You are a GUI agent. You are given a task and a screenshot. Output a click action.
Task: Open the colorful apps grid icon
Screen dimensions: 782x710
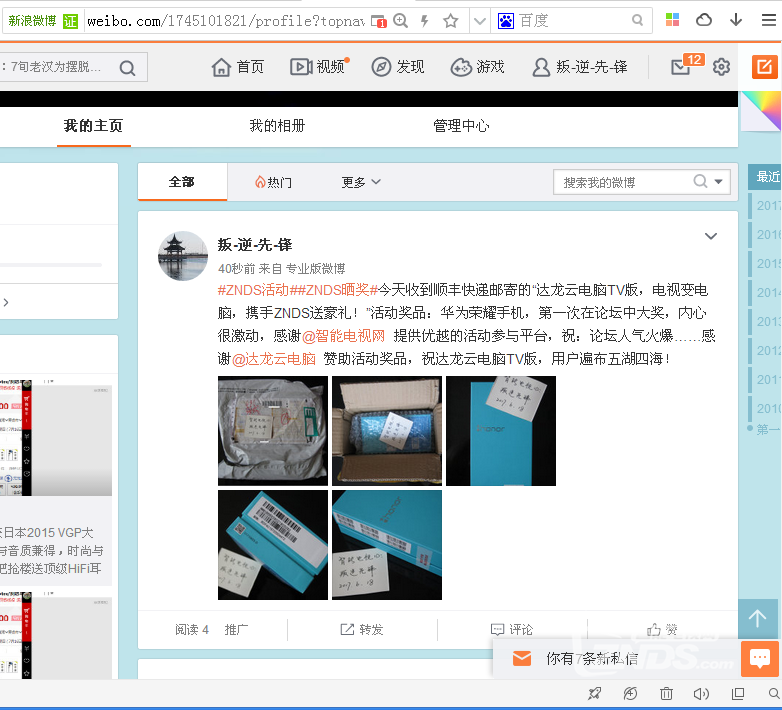coord(672,20)
